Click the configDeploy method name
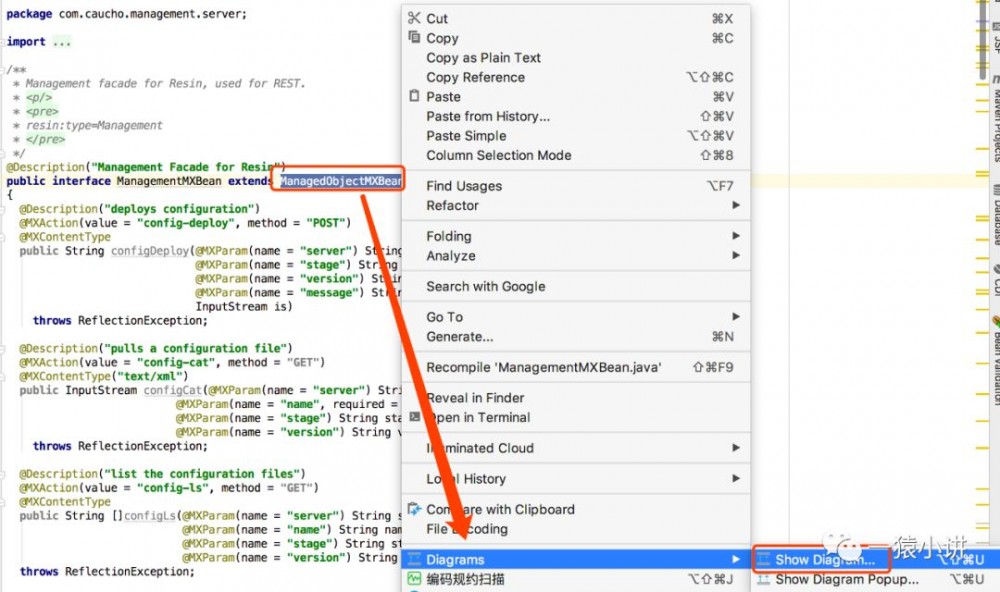1000x592 pixels. pyautogui.click(x=150, y=251)
